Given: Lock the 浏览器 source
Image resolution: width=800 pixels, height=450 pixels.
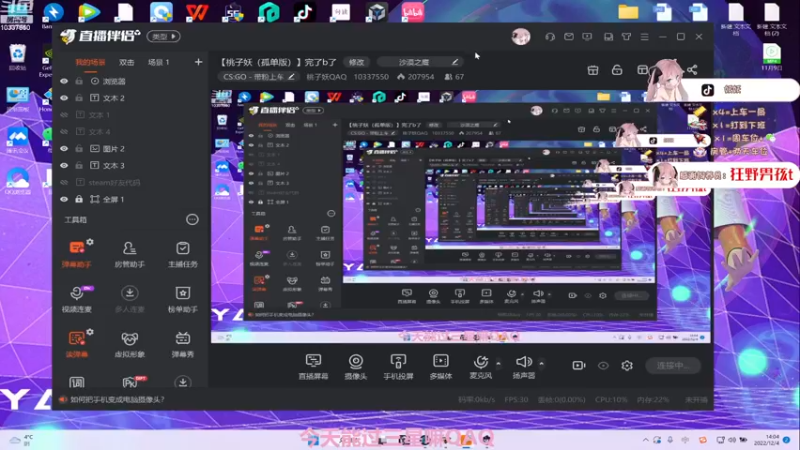Looking at the screenshot, I should click(79, 81).
